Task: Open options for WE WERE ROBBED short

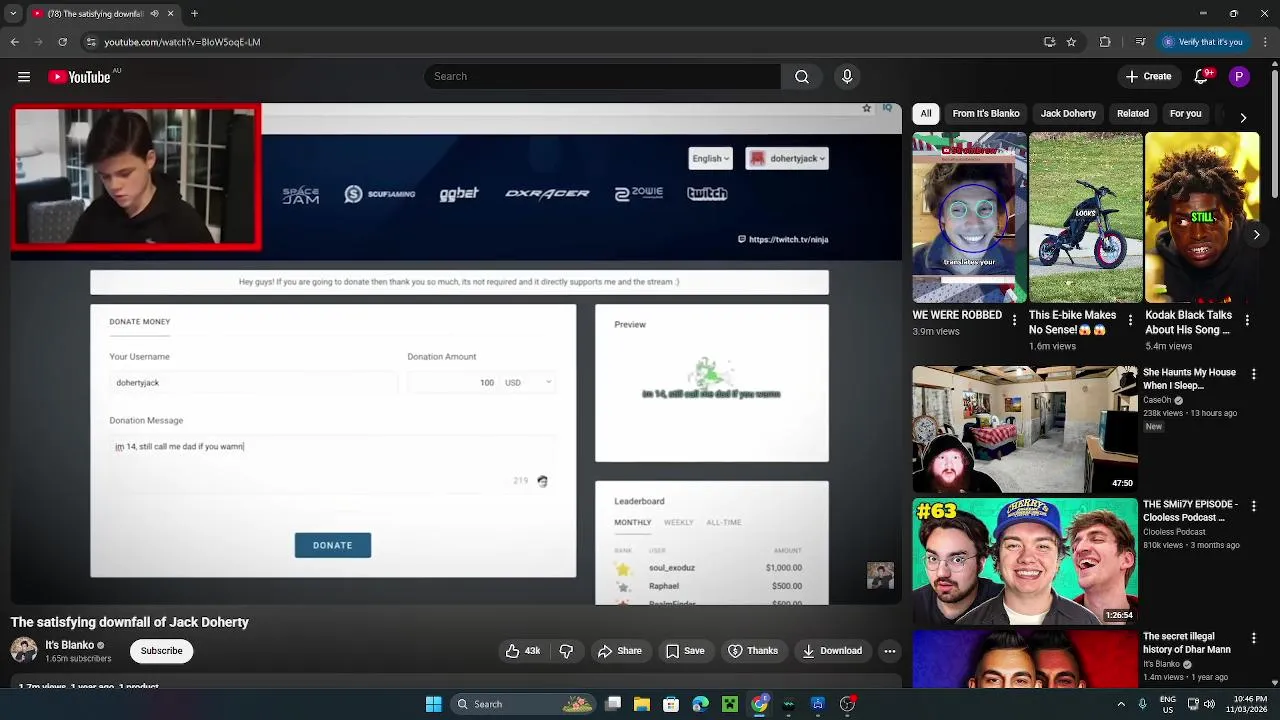Action: click(1014, 320)
